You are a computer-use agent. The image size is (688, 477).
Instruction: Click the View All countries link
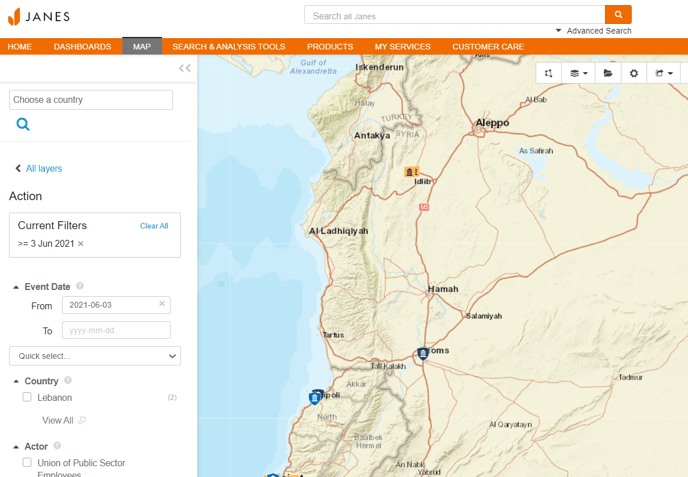pyautogui.click(x=57, y=420)
